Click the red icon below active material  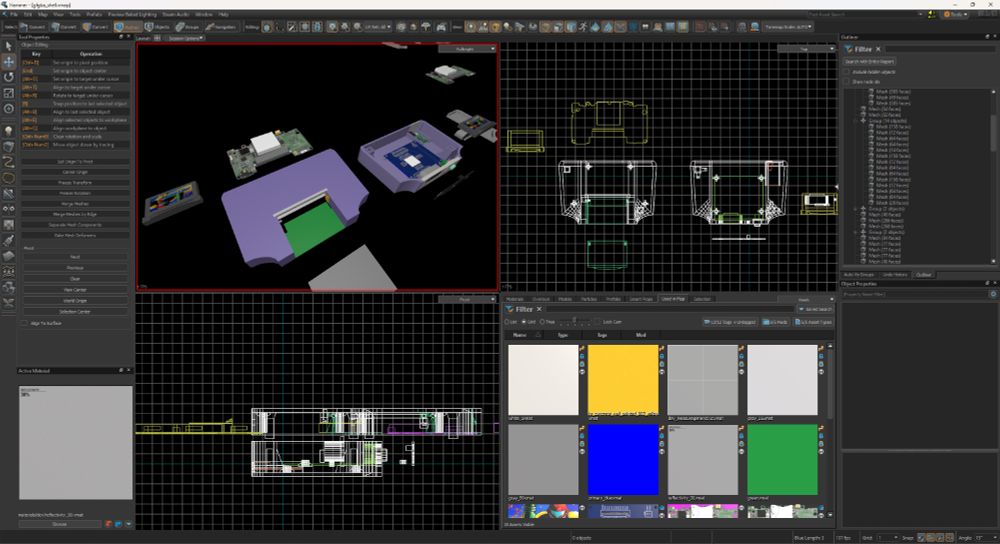coord(109,524)
